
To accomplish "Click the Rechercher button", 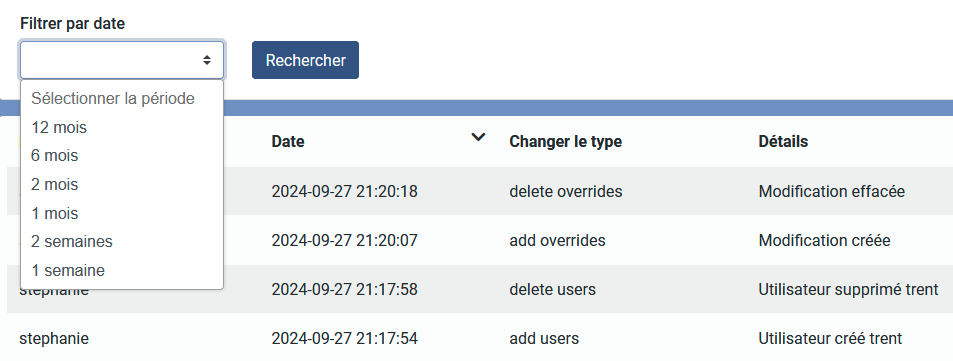I will (305, 60).
